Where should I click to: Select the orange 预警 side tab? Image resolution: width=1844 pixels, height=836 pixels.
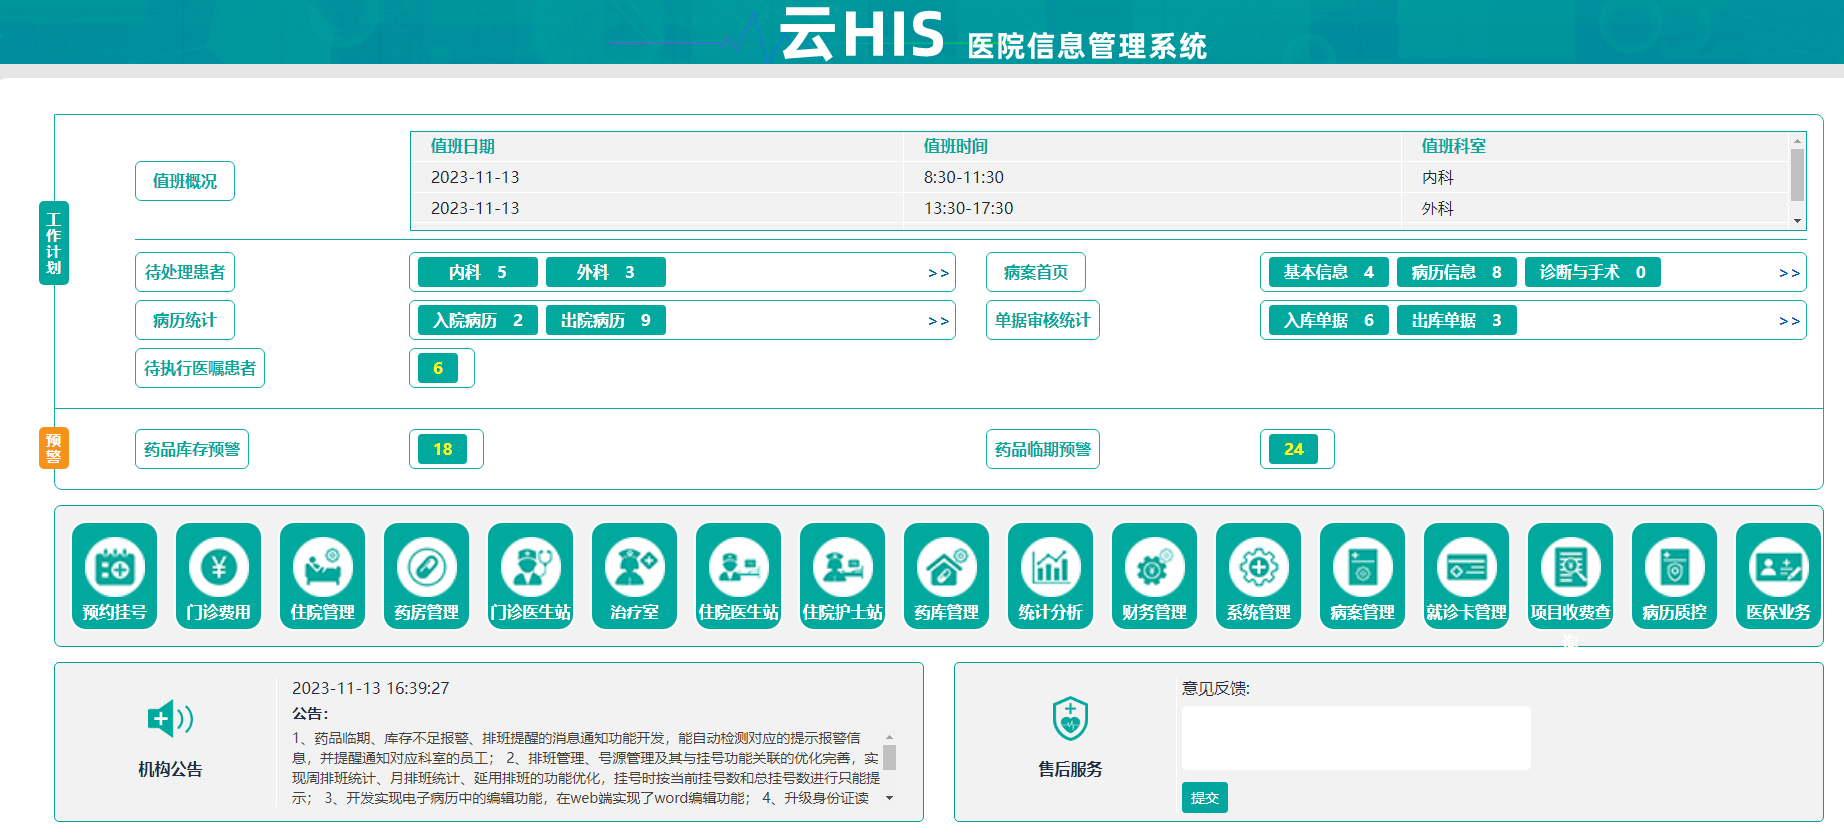click(x=54, y=448)
